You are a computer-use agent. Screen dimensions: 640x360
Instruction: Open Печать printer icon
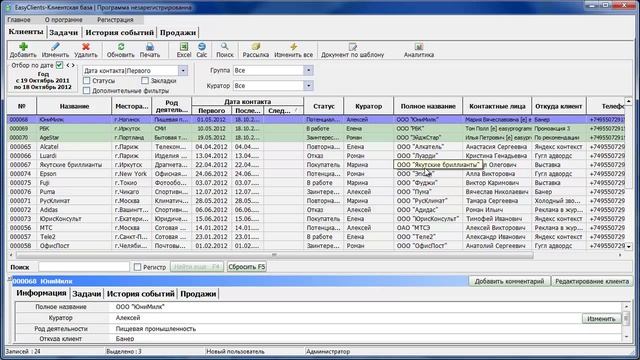(x=150, y=47)
